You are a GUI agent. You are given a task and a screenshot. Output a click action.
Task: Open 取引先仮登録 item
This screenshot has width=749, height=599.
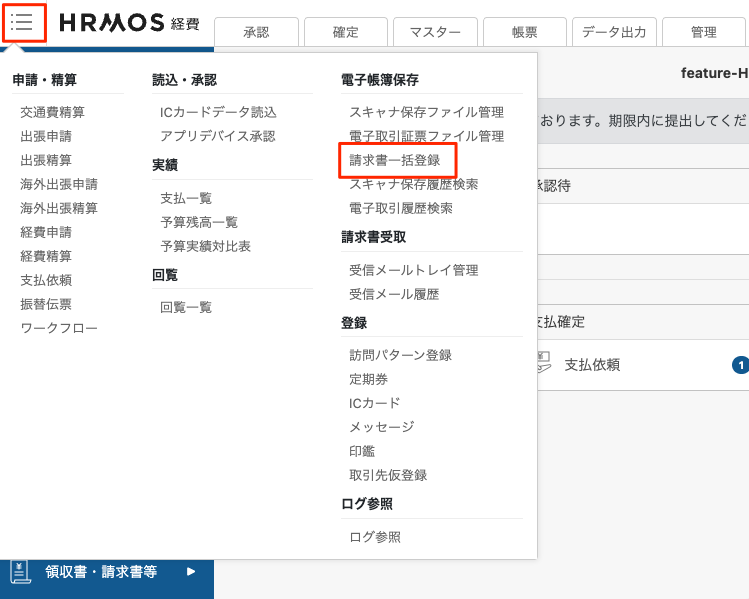(388, 475)
